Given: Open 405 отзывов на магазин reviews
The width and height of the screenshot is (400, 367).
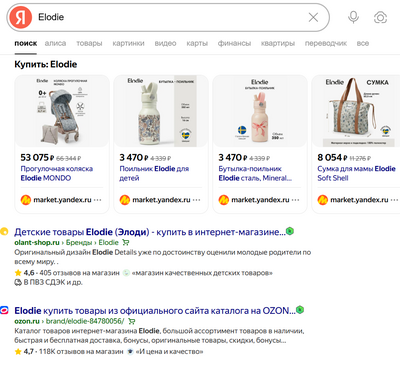Looking at the screenshot, I should (x=79, y=273).
